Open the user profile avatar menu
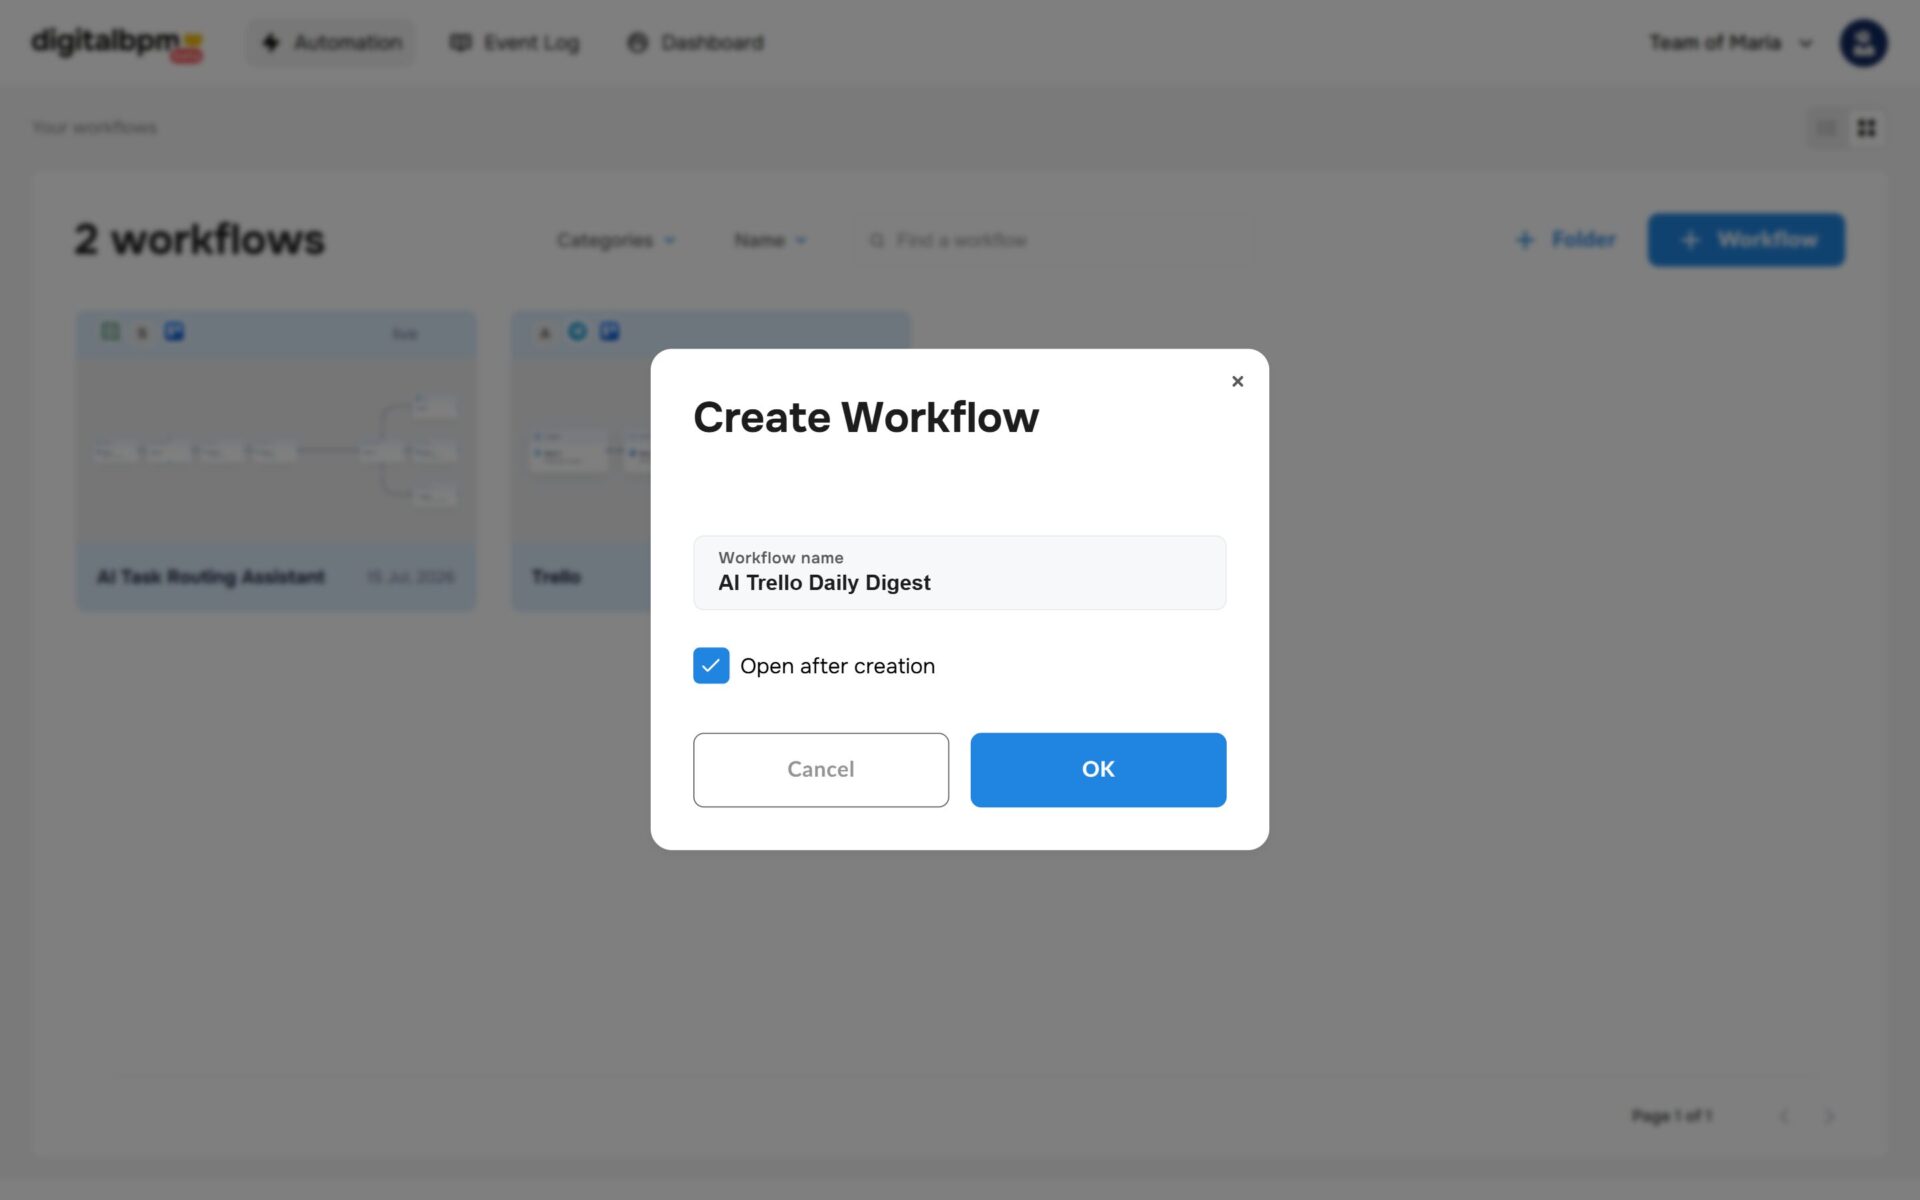Image resolution: width=1920 pixels, height=1200 pixels. tap(1863, 43)
